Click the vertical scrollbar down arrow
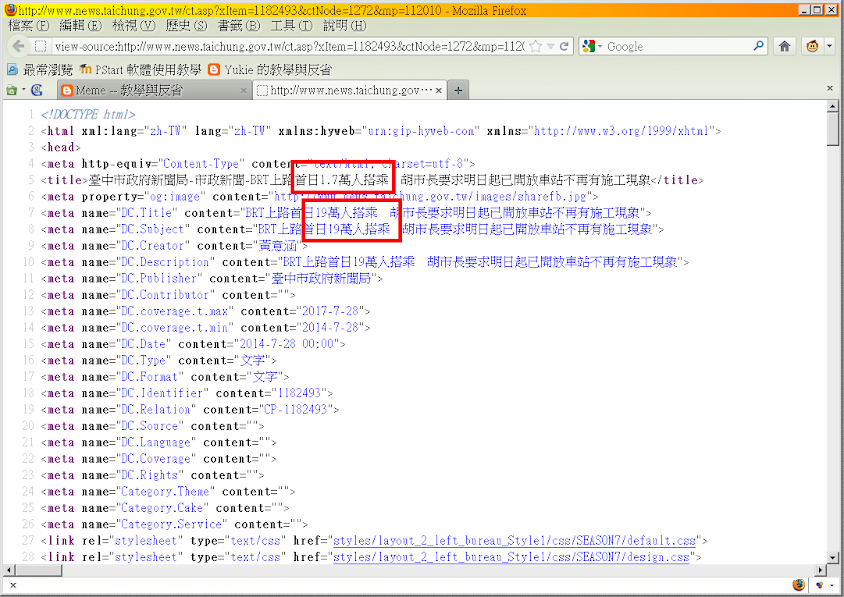Viewport: 844px width, 597px height. [833, 558]
